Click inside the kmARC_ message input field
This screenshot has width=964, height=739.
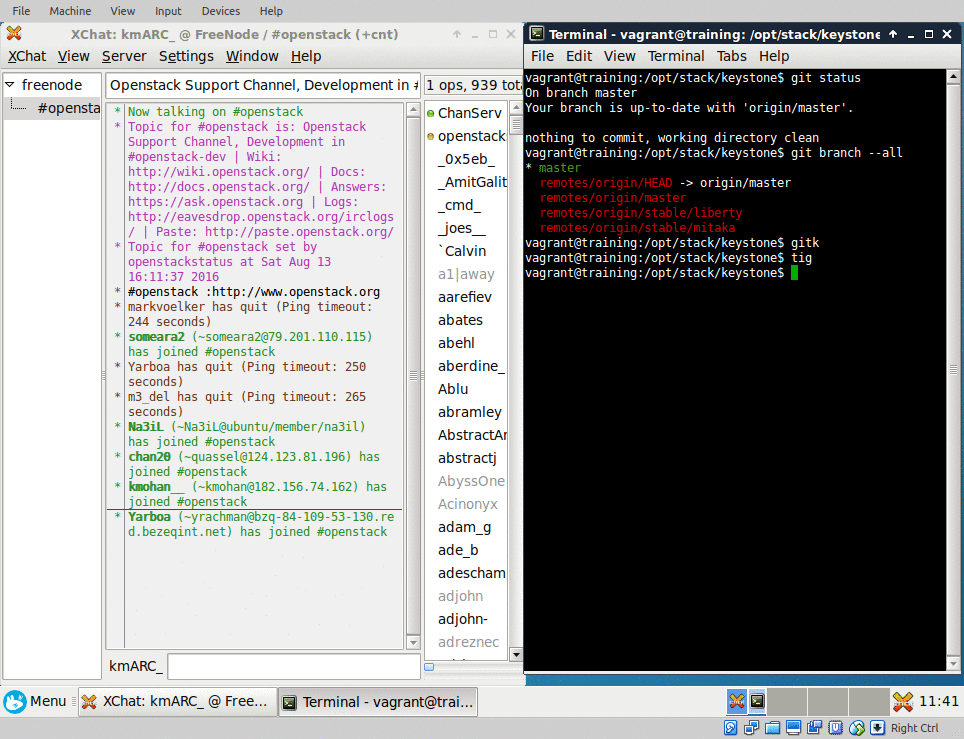coord(290,666)
